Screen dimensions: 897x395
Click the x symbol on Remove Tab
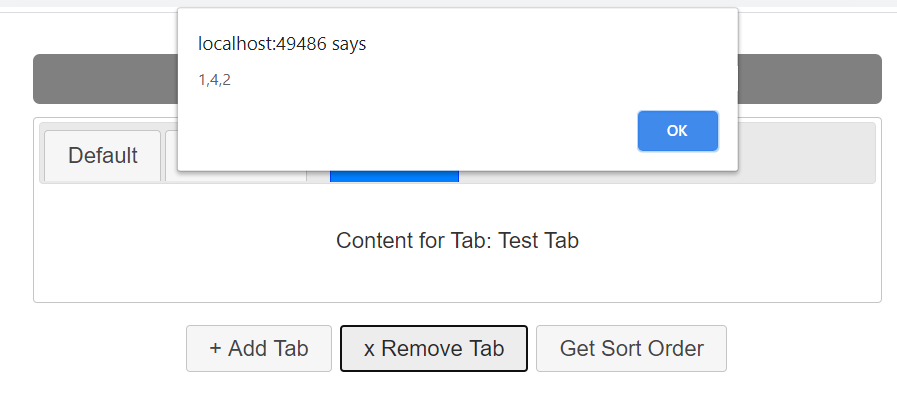[370, 349]
